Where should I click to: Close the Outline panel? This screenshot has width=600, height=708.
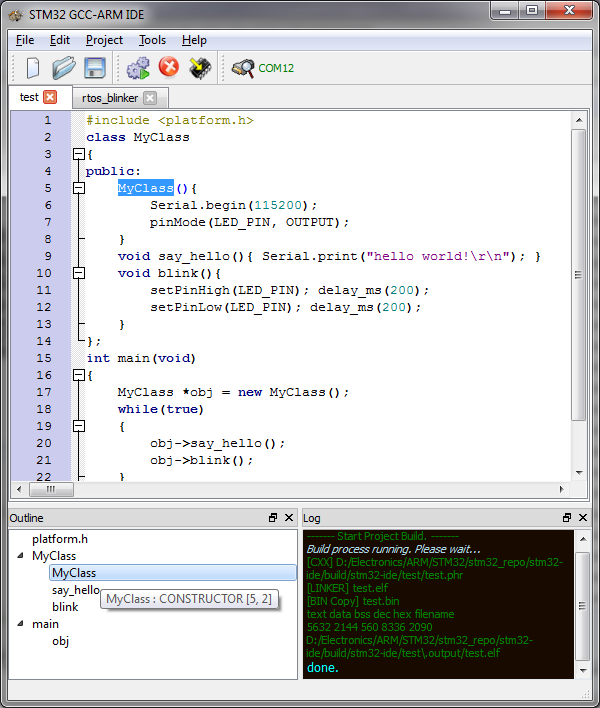coord(289,518)
